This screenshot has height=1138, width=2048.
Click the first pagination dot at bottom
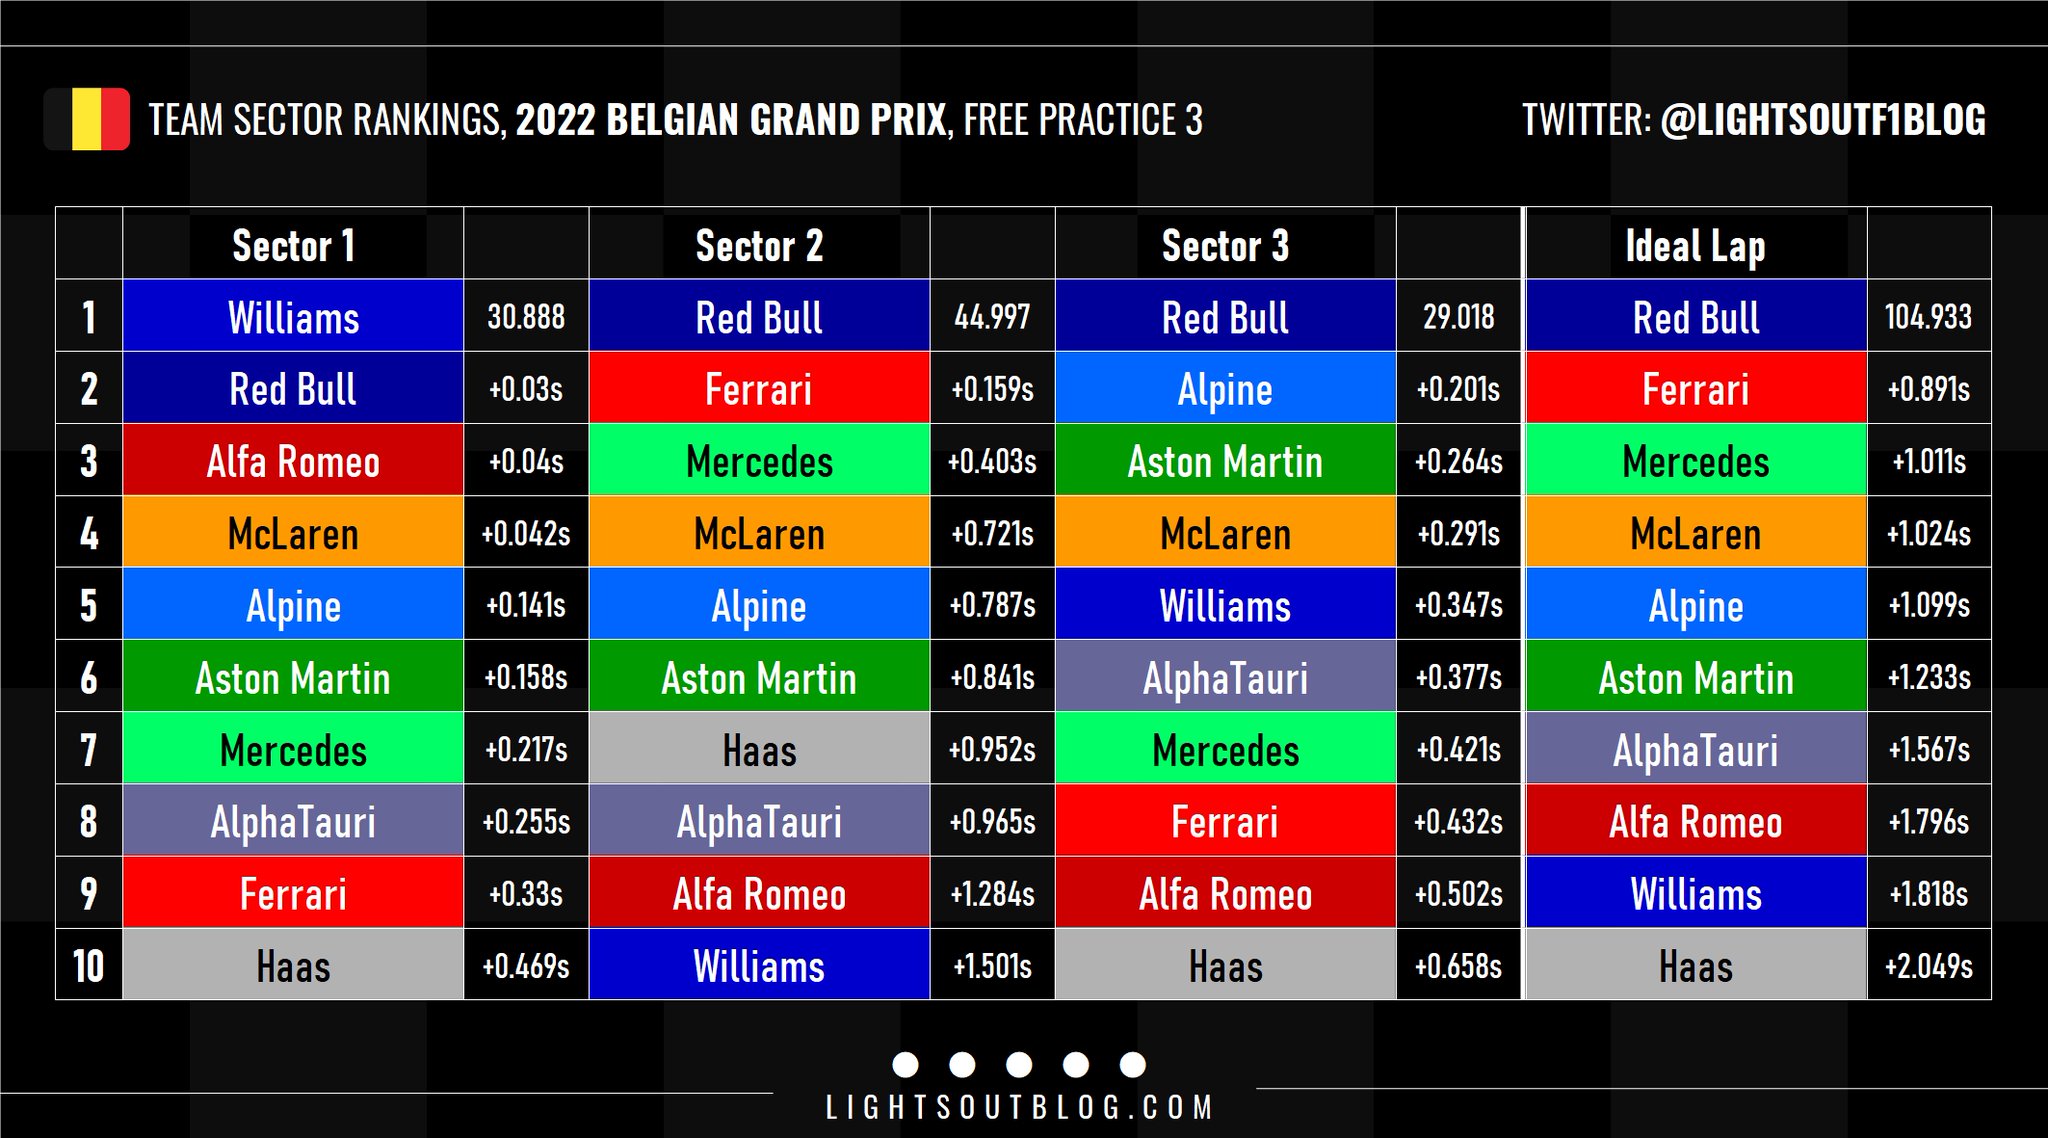tap(905, 1064)
